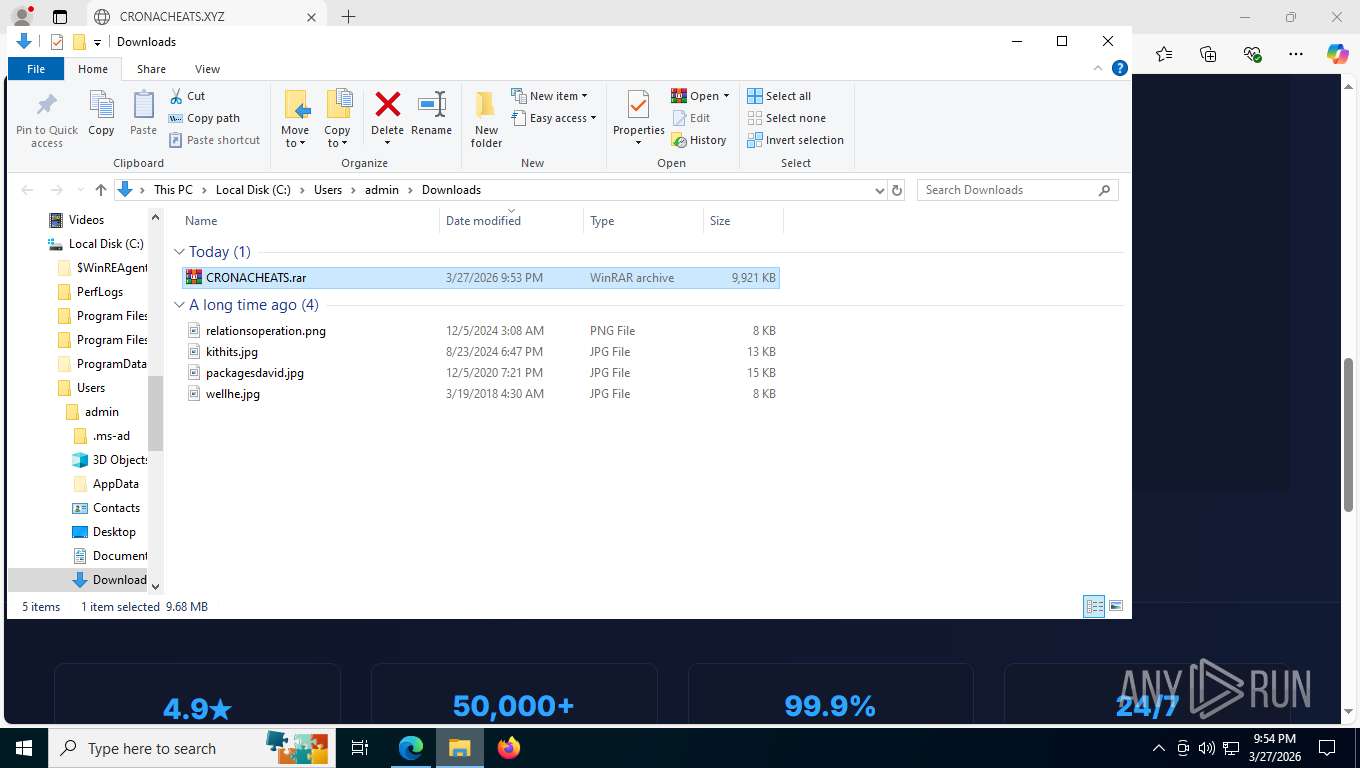Image resolution: width=1360 pixels, height=768 pixels.
Task: Switch to large icons view layout
Action: pos(1116,606)
